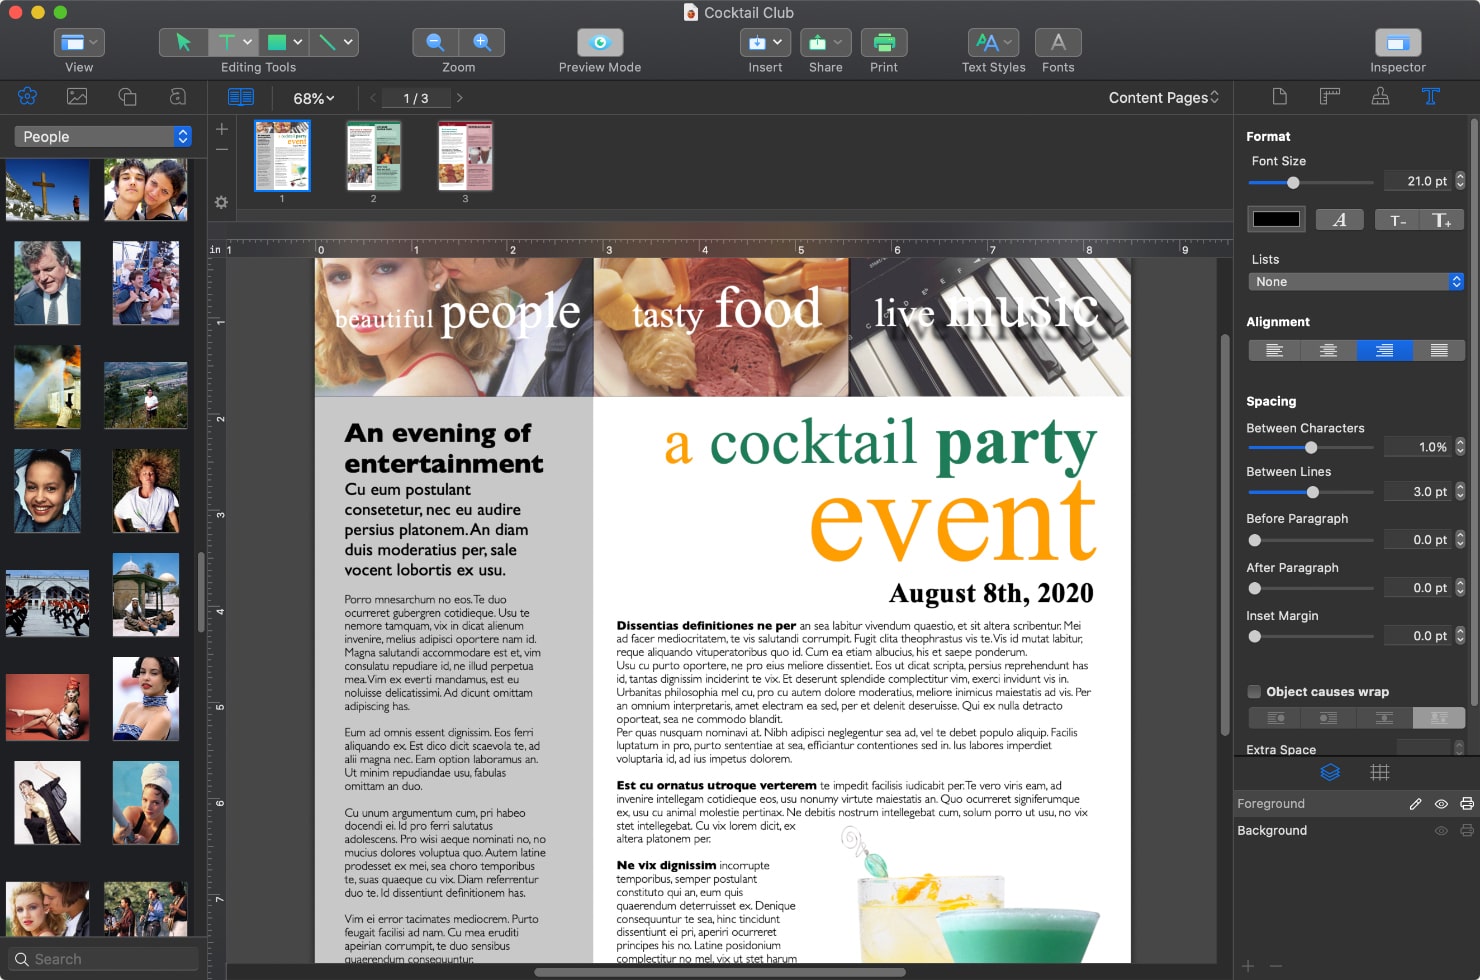
Task: Enable the Object causes wrap checkbox
Action: click(1253, 691)
